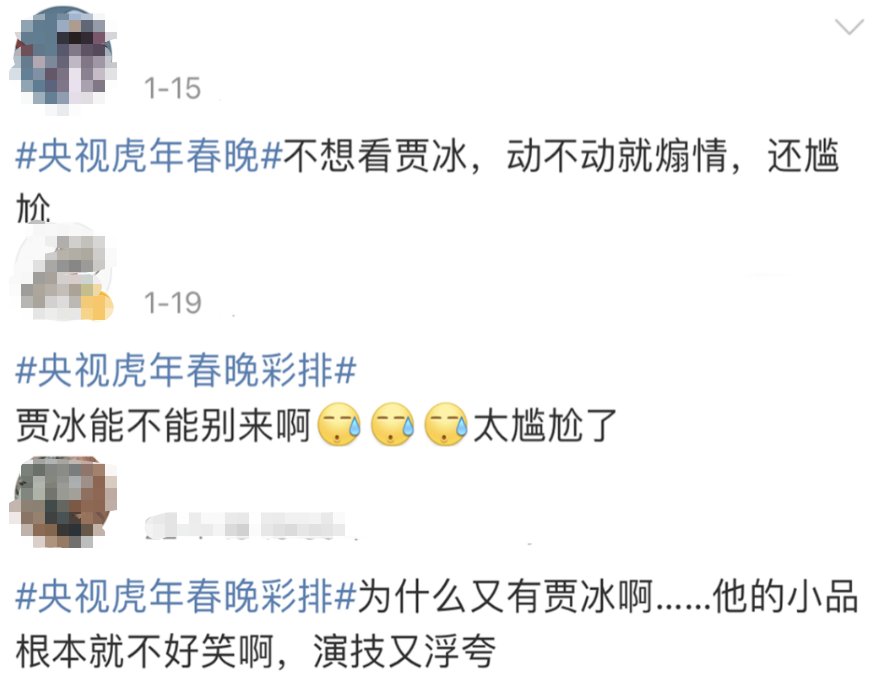Click the third sweat-drop emoji

[446, 425]
